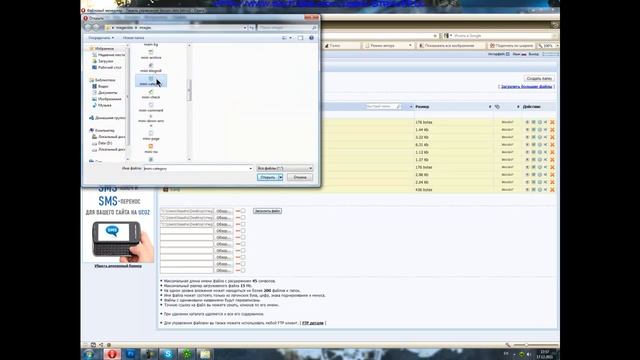Open file dialog help icon
Screen dimensions: 640x360
pyautogui.click(x=311, y=38)
